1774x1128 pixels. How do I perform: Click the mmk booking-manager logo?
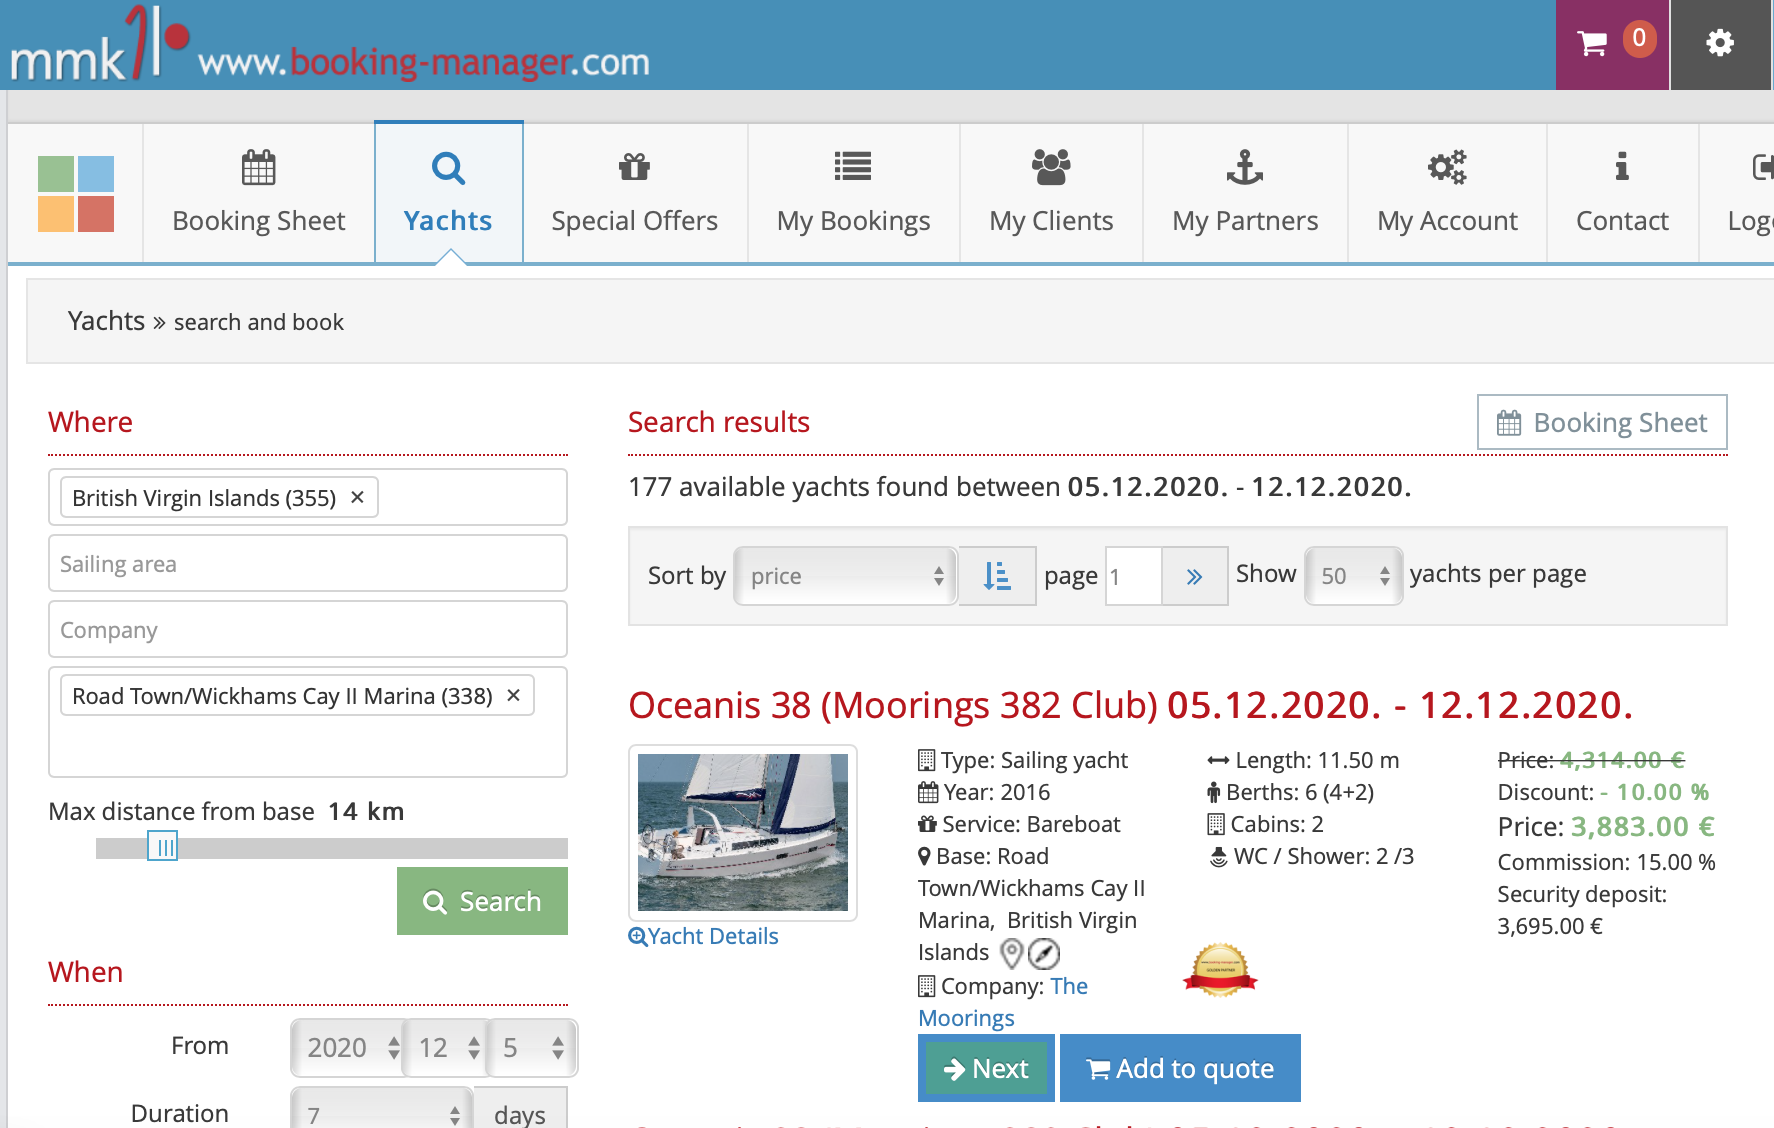[329, 46]
